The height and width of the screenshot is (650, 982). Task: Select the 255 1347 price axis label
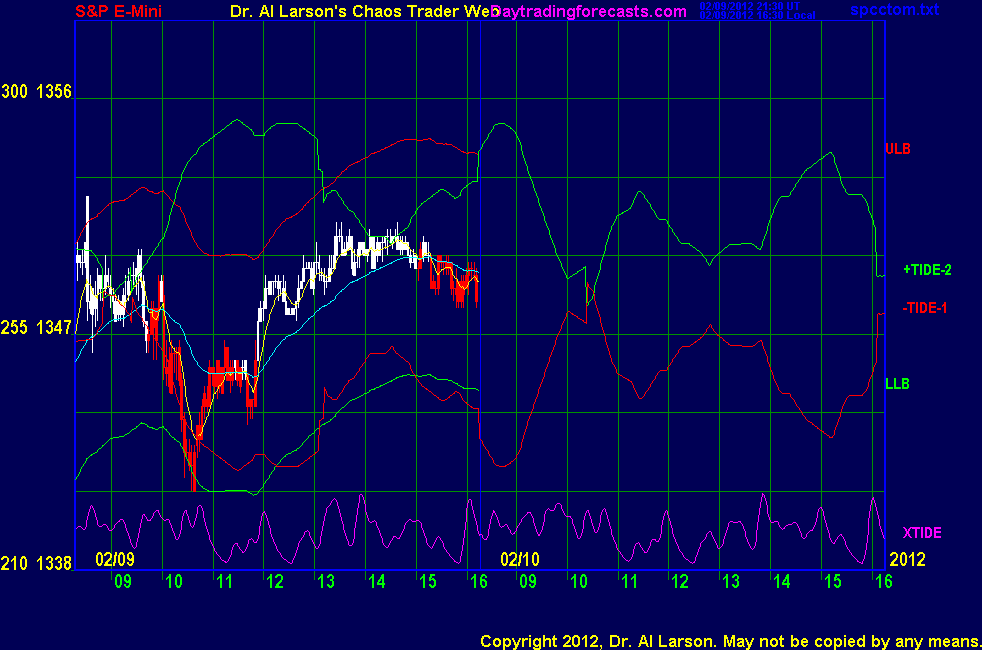pos(36,328)
